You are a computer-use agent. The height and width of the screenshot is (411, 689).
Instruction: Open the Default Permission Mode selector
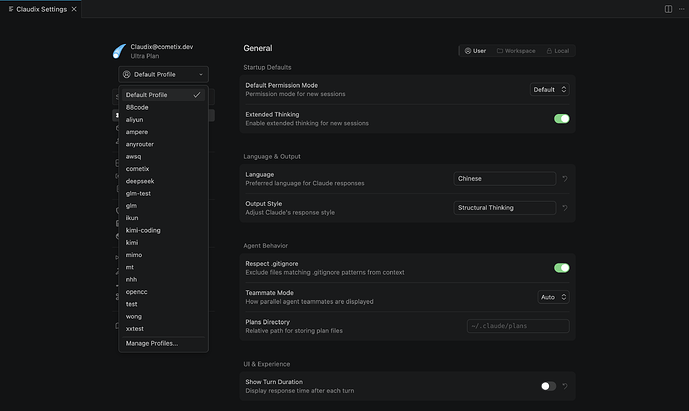pos(549,90)
